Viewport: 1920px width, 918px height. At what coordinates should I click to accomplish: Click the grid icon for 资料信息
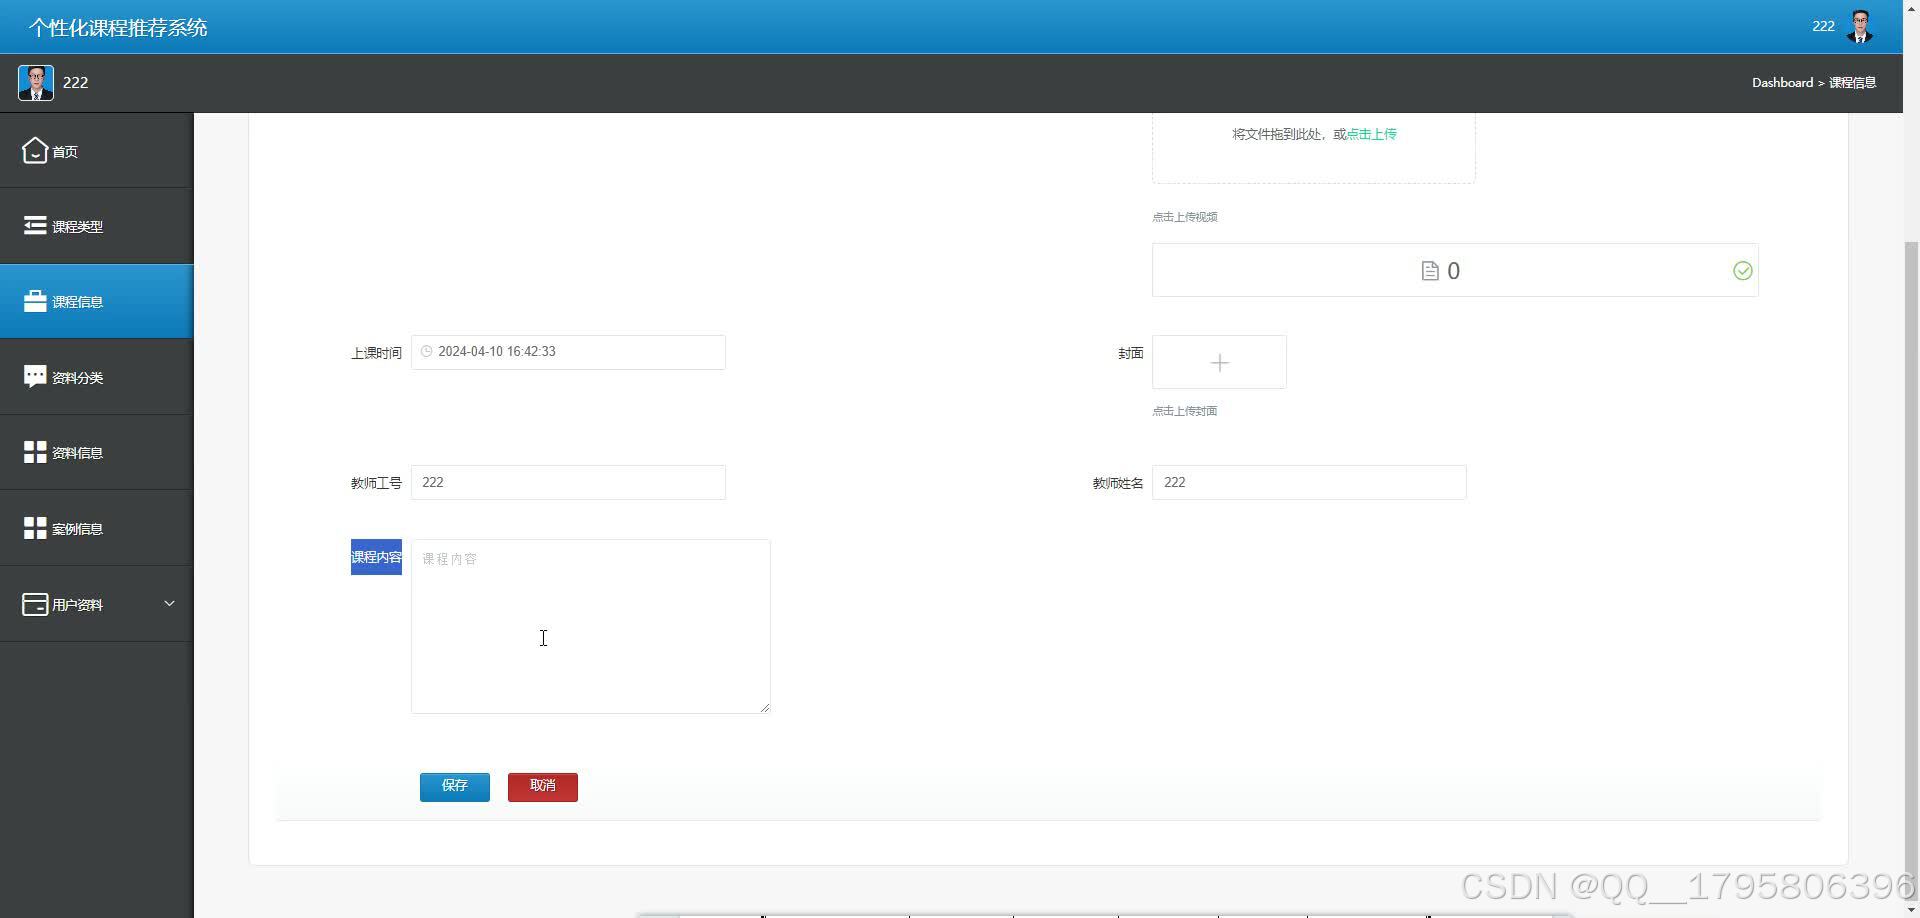click(x=35, y=452)
